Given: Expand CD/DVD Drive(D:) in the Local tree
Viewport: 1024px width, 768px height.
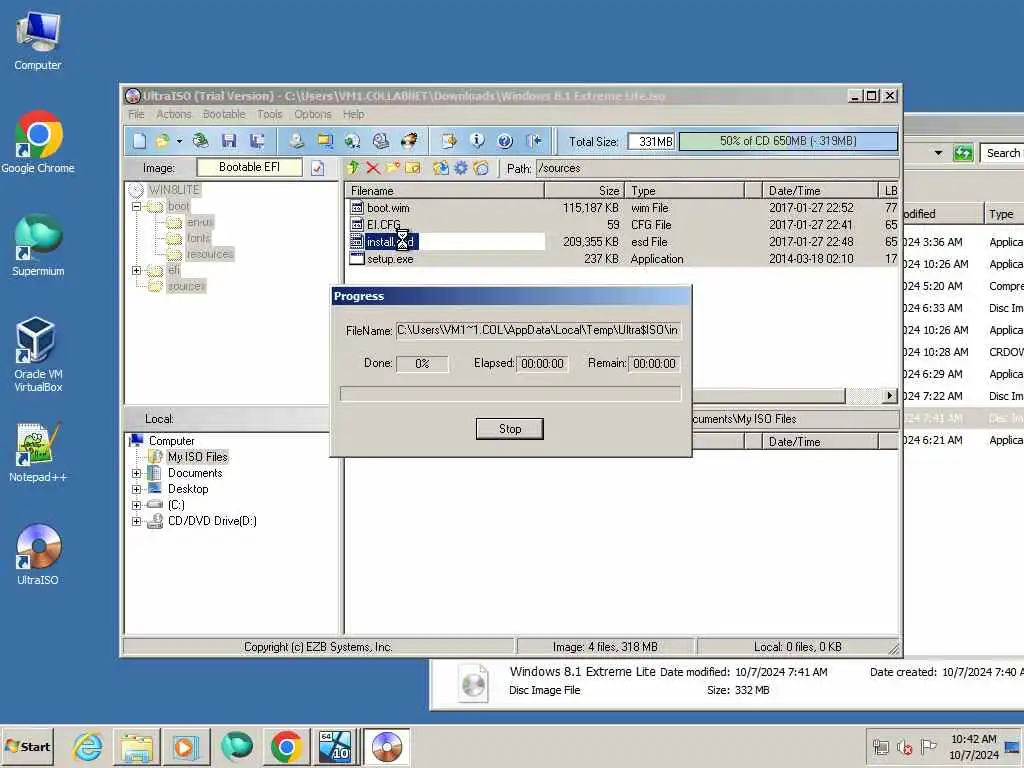Looking at the screenshot, I should 136,521.
